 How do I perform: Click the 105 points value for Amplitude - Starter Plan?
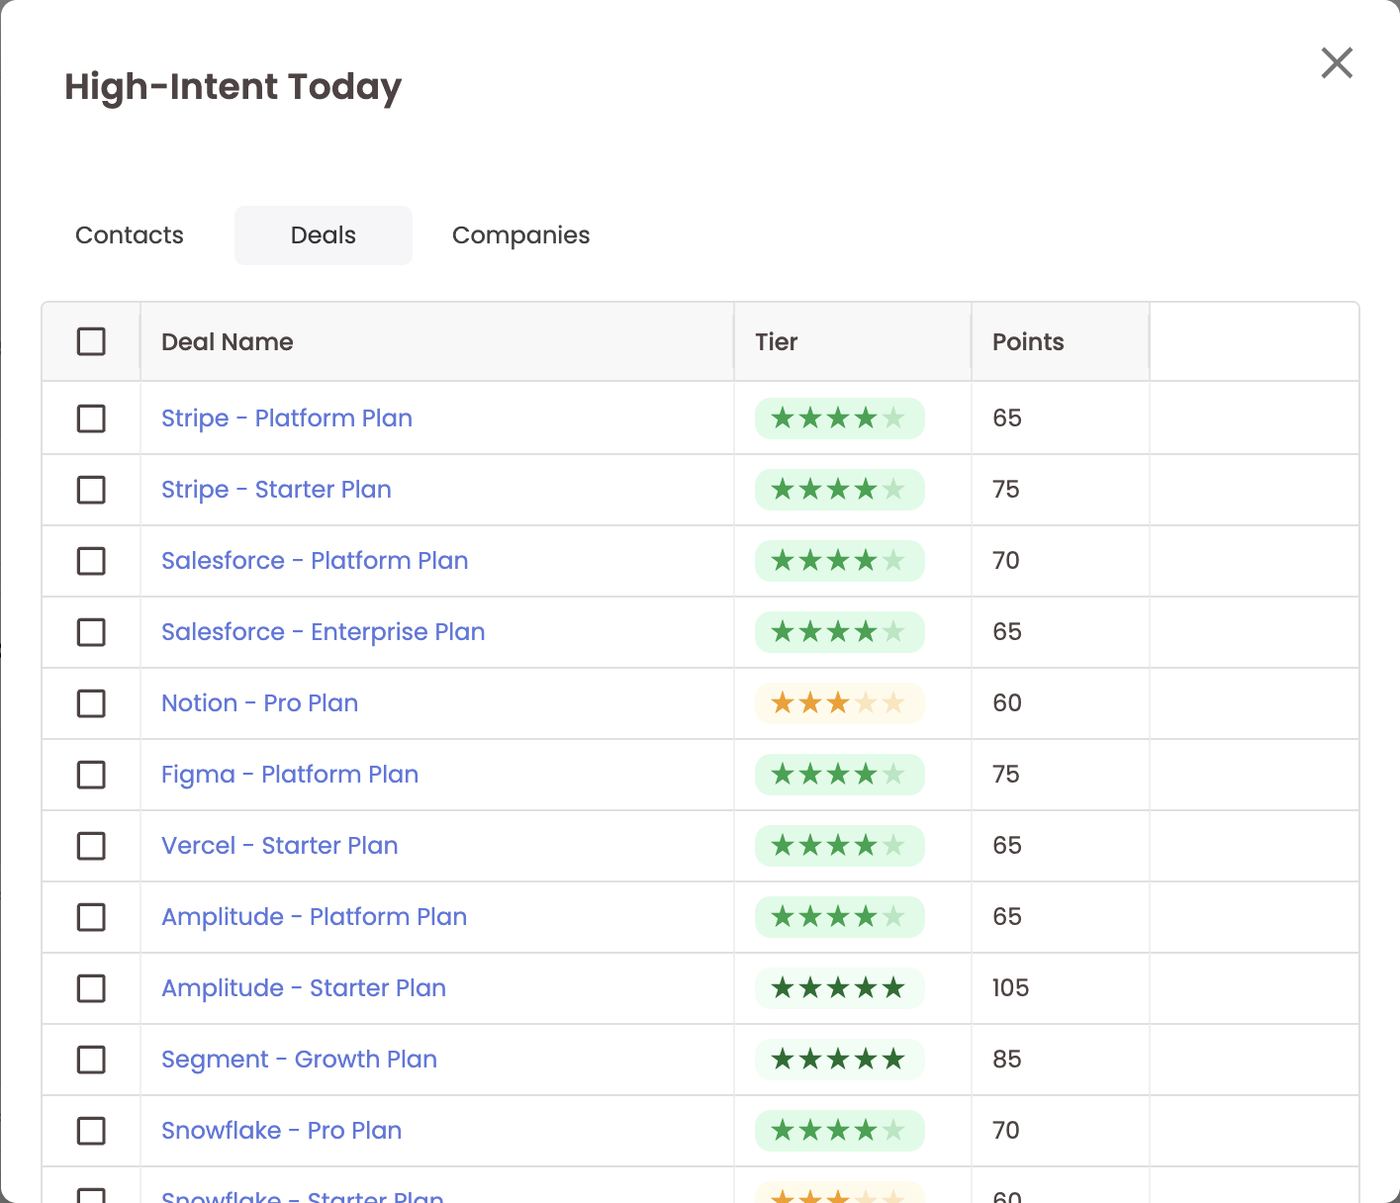1010,988
